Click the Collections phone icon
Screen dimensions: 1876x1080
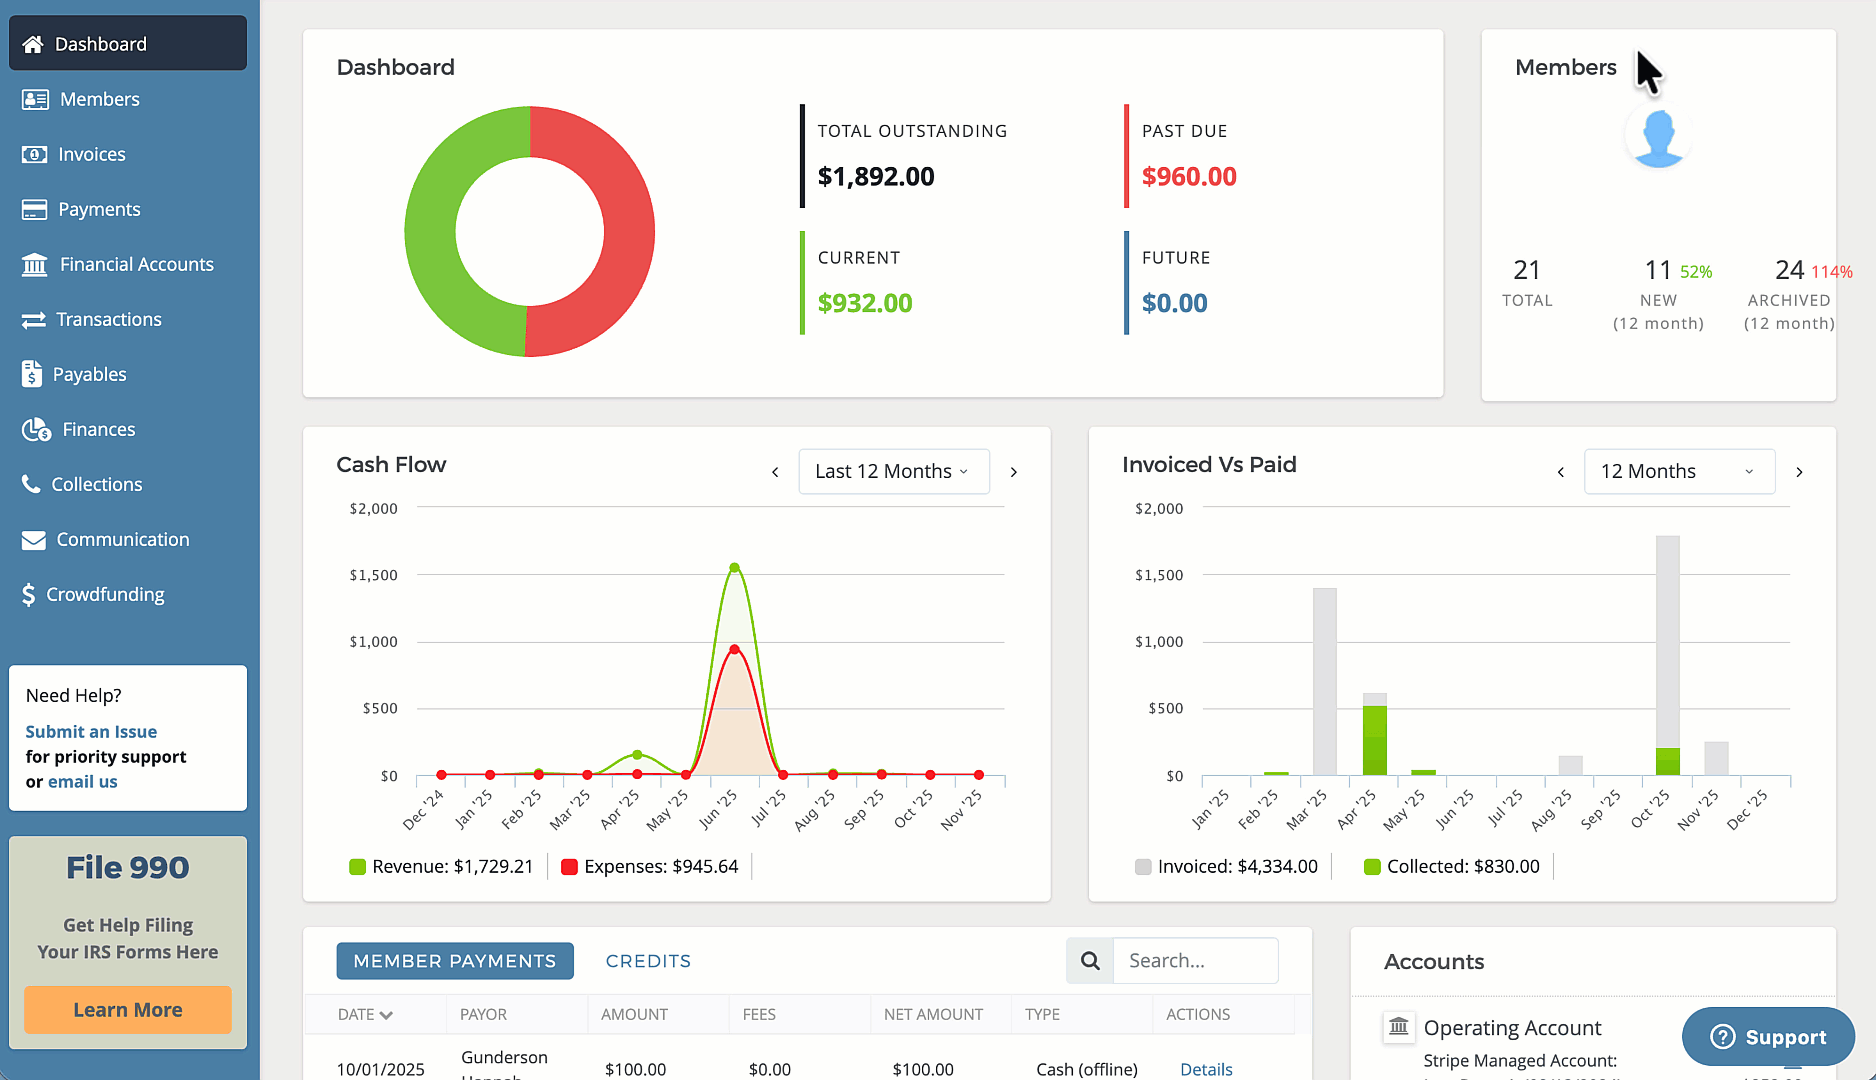pos(31,484)
